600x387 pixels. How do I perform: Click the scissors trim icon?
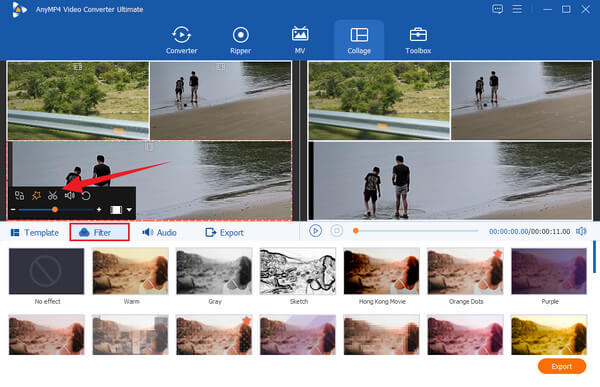tap(52, 196)
